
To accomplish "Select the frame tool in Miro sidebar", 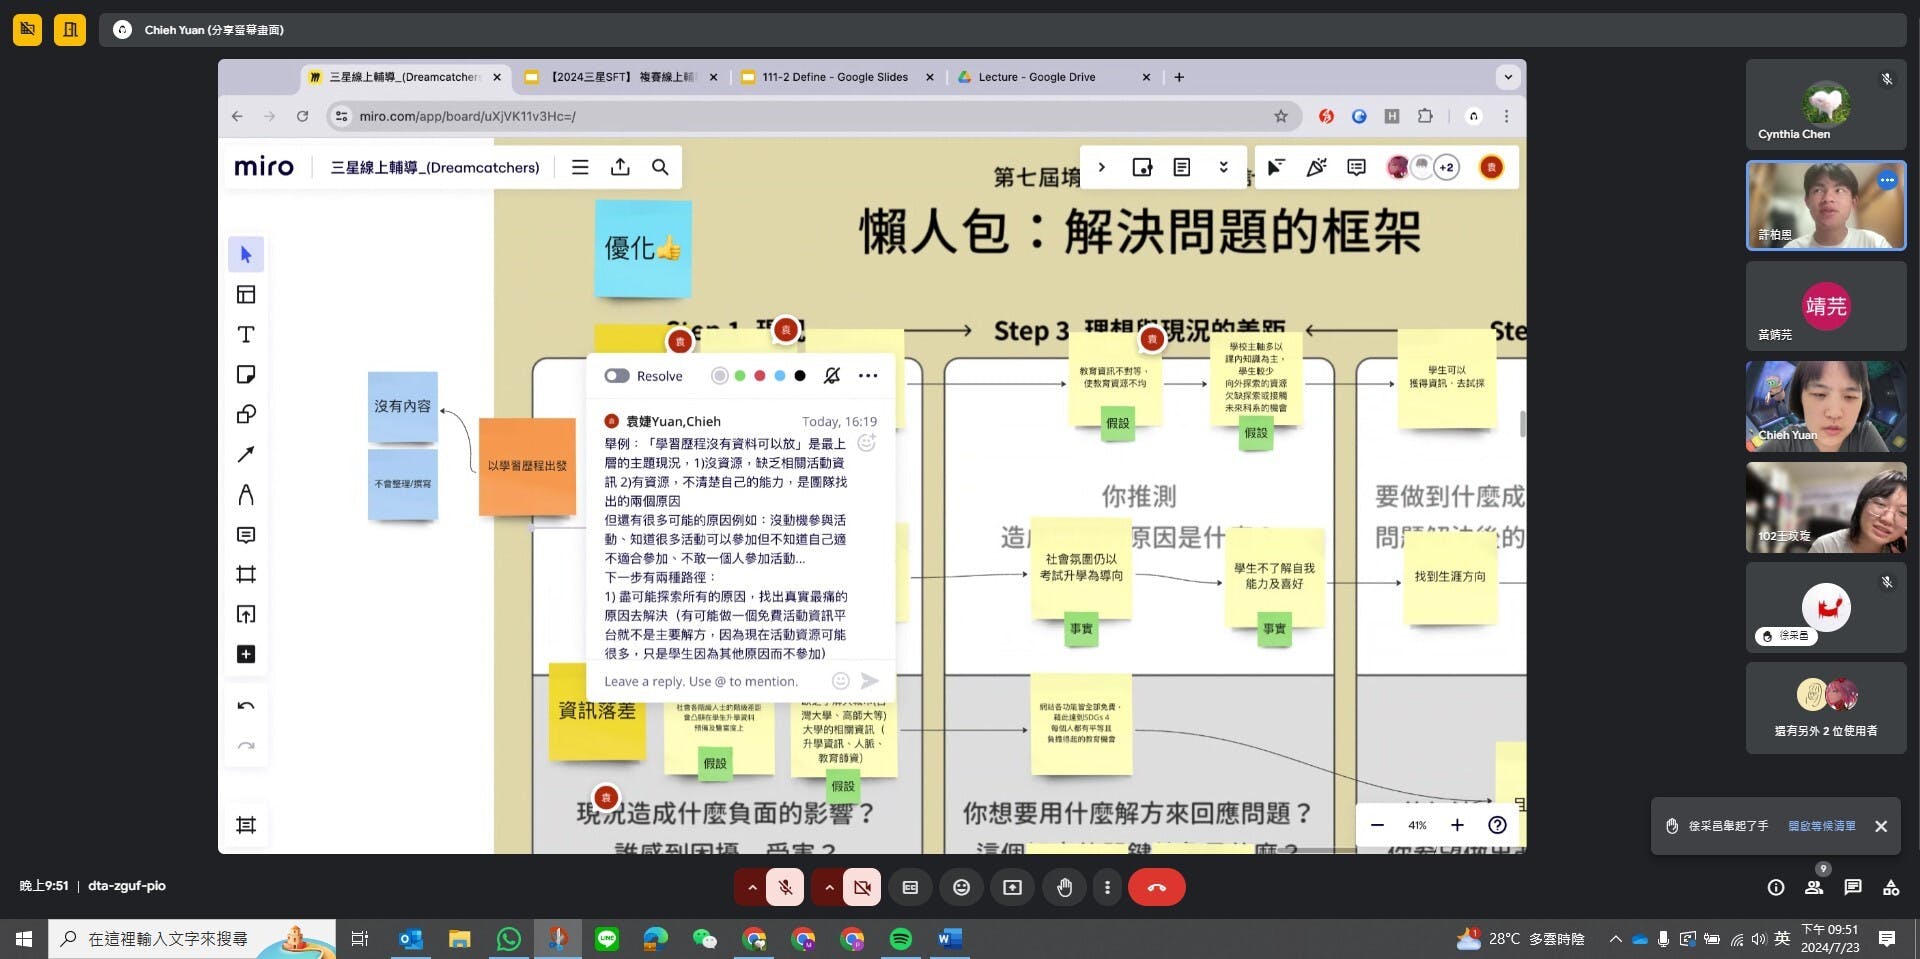I will [246, 574].
